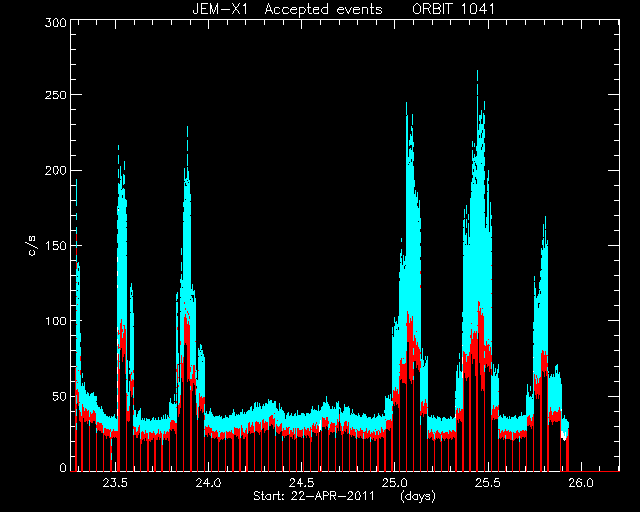Click the 200 y-axis tick label

coord(56,170)
